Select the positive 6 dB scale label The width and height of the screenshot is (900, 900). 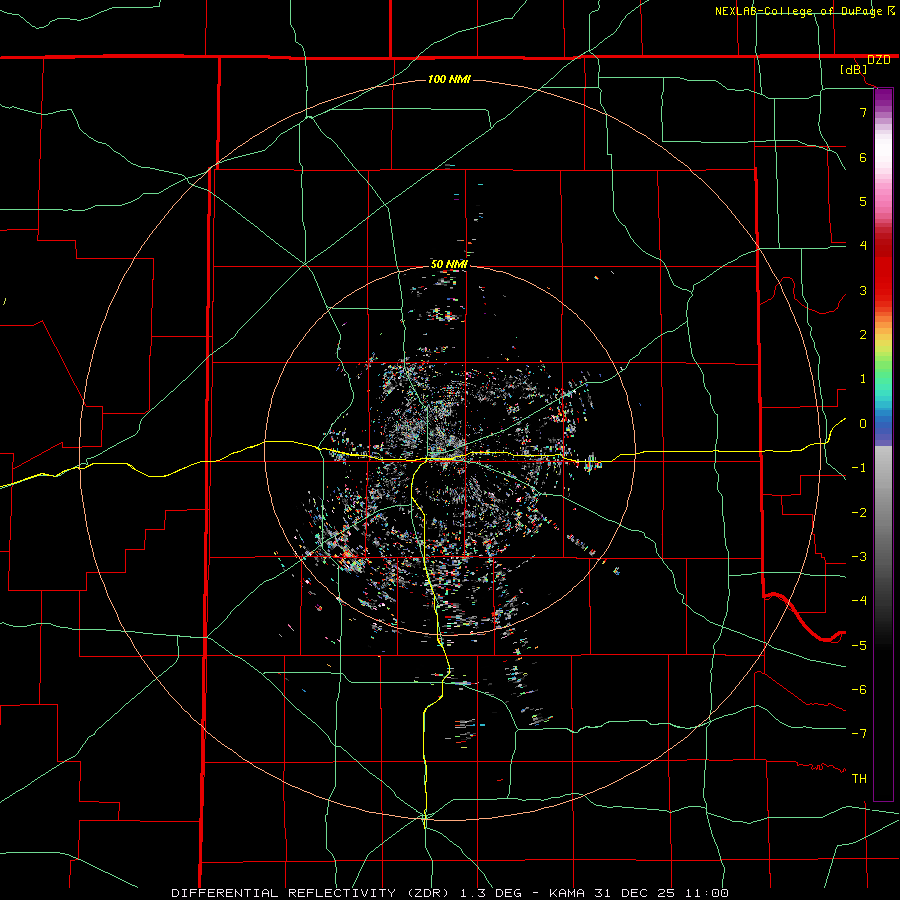click(x=863, y=157)
